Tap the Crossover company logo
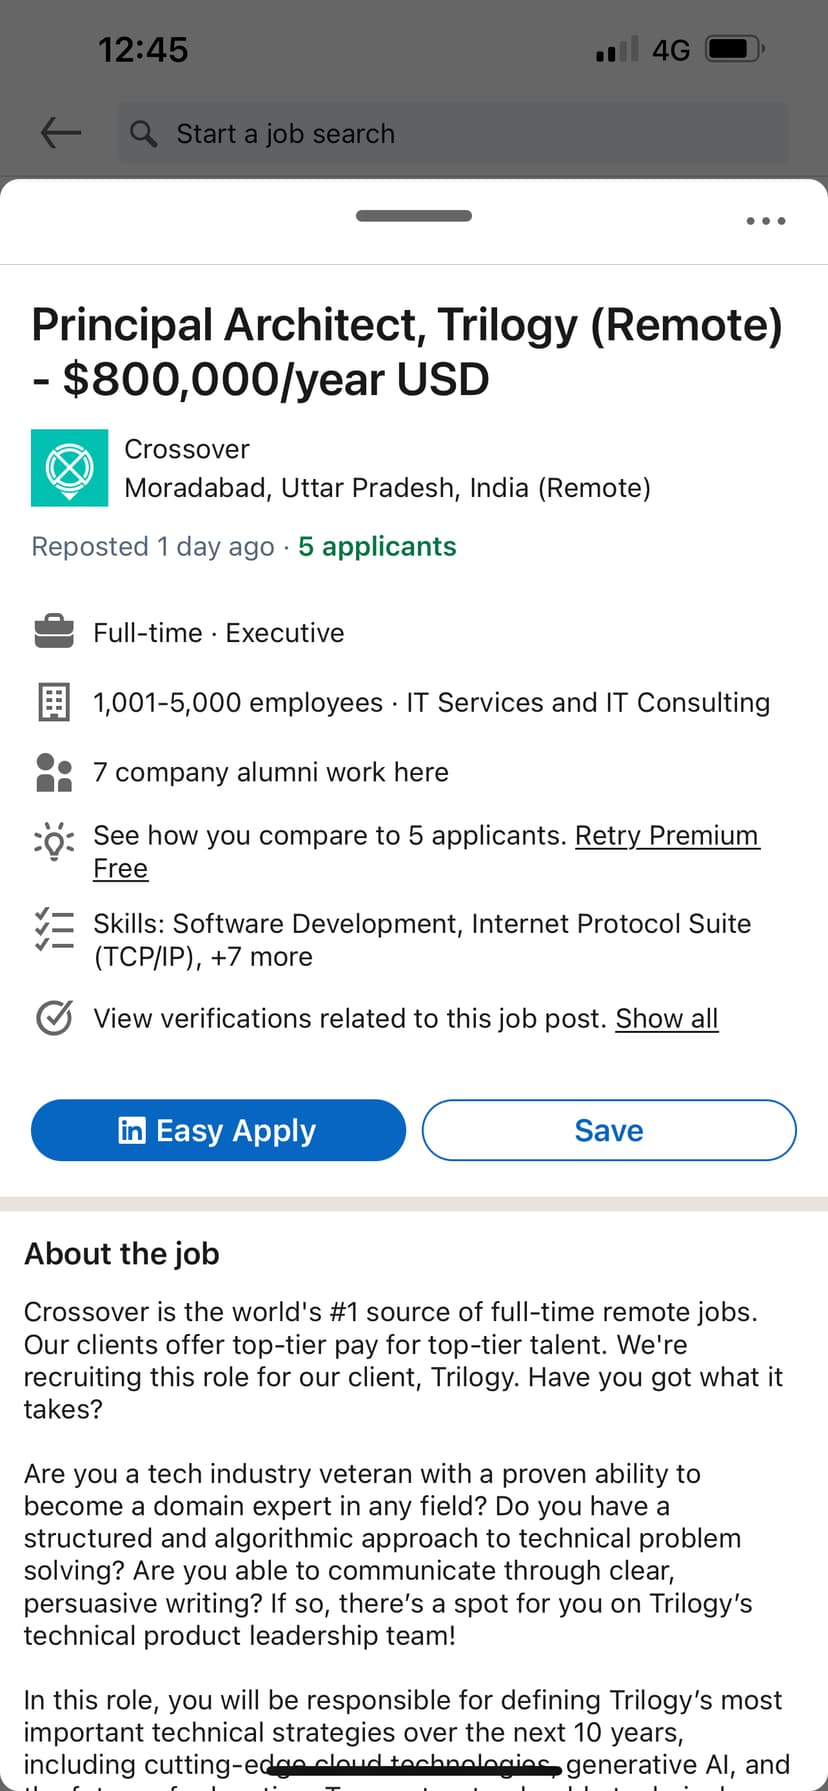This screenshot has height=1791, width=828. tap(70, 467)
